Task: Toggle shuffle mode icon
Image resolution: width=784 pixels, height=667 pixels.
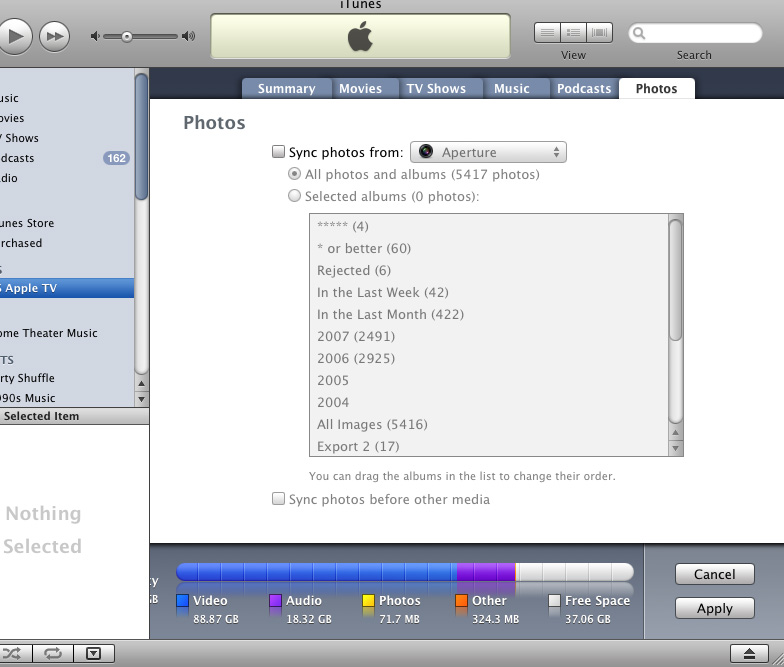Action: tap(13, 653)
